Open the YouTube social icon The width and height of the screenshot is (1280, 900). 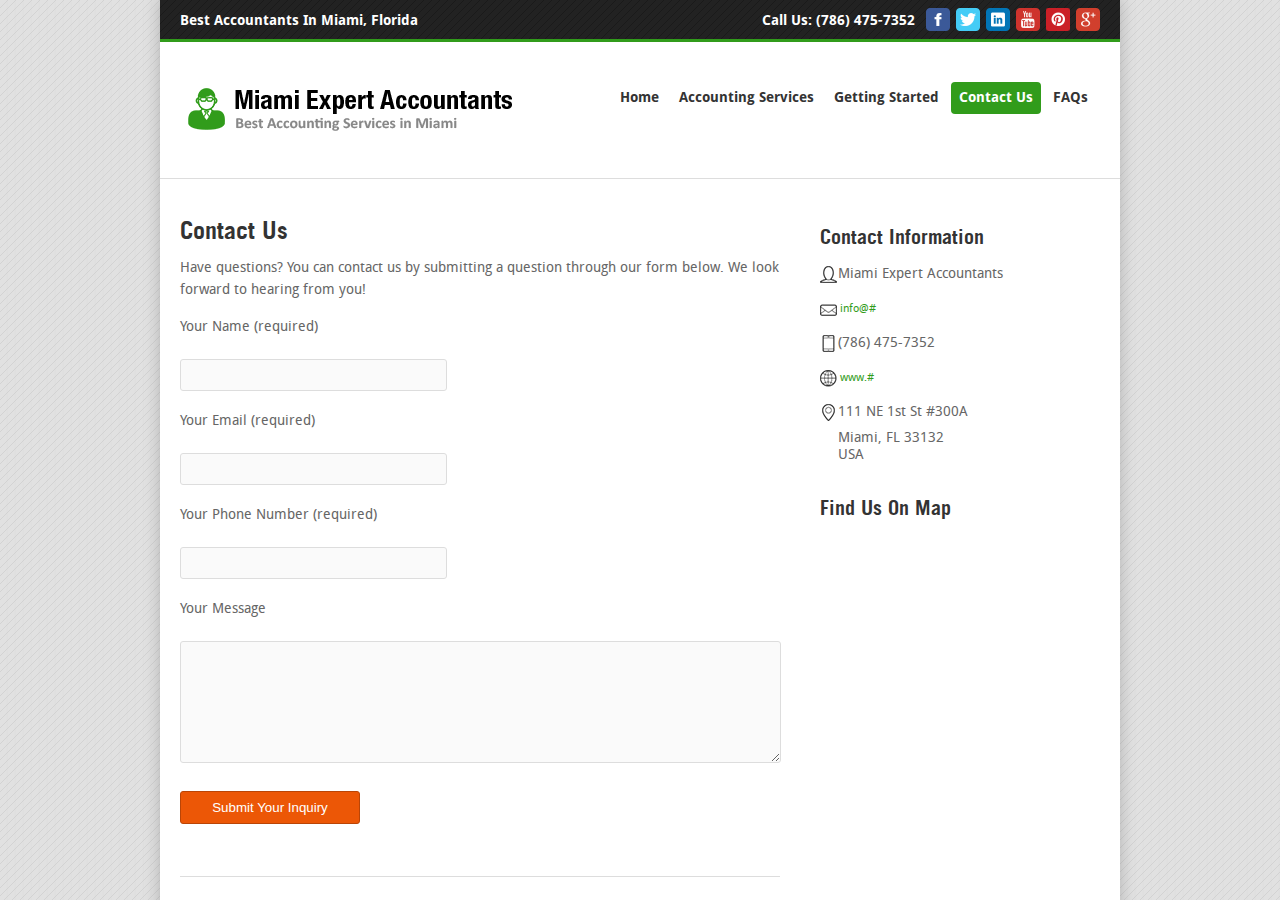[x=1028, y=20]
